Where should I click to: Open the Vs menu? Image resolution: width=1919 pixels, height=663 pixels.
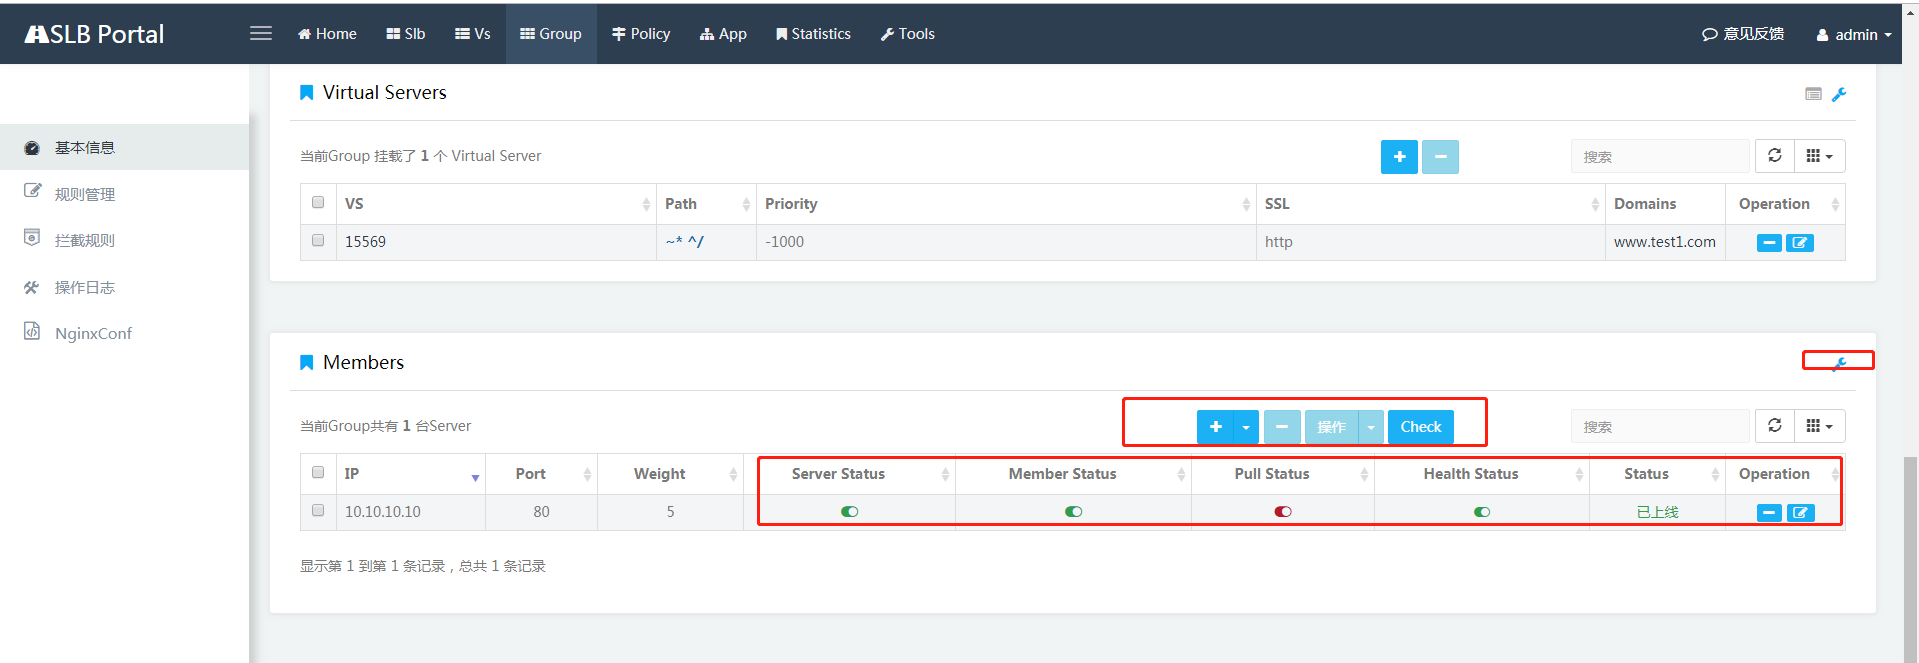click(473, 34)
